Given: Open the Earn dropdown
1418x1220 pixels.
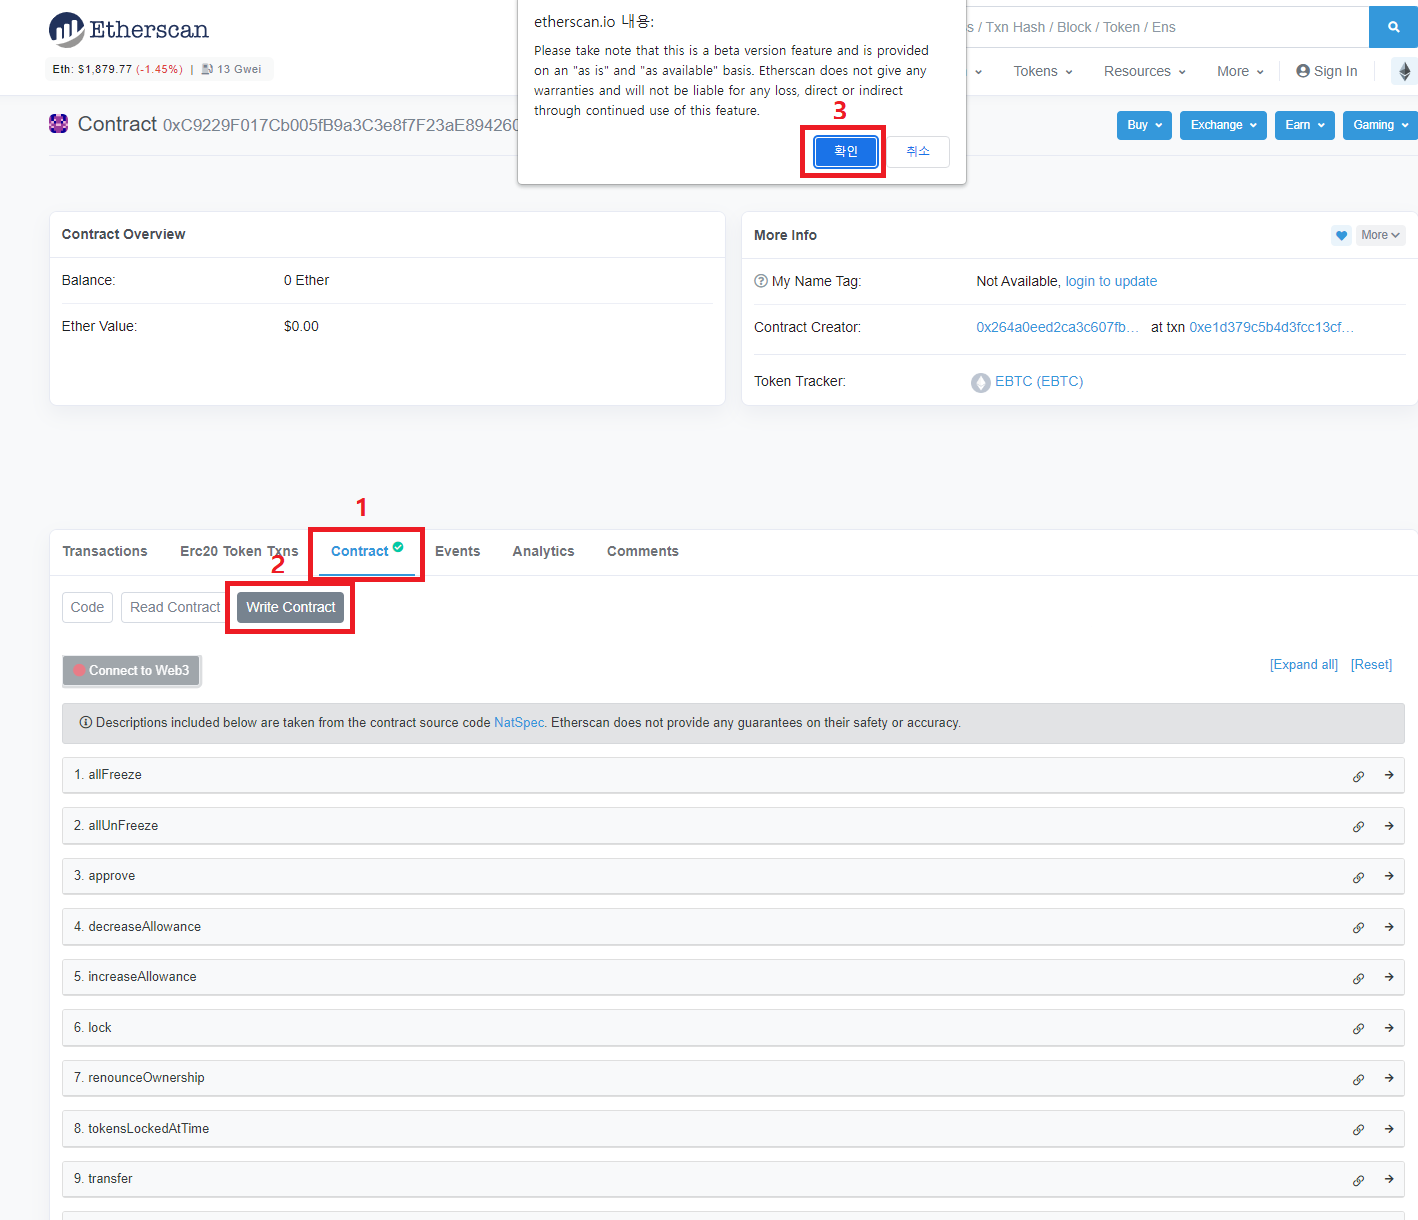Looking at the screenshot, I should (x=1305, y=125).
